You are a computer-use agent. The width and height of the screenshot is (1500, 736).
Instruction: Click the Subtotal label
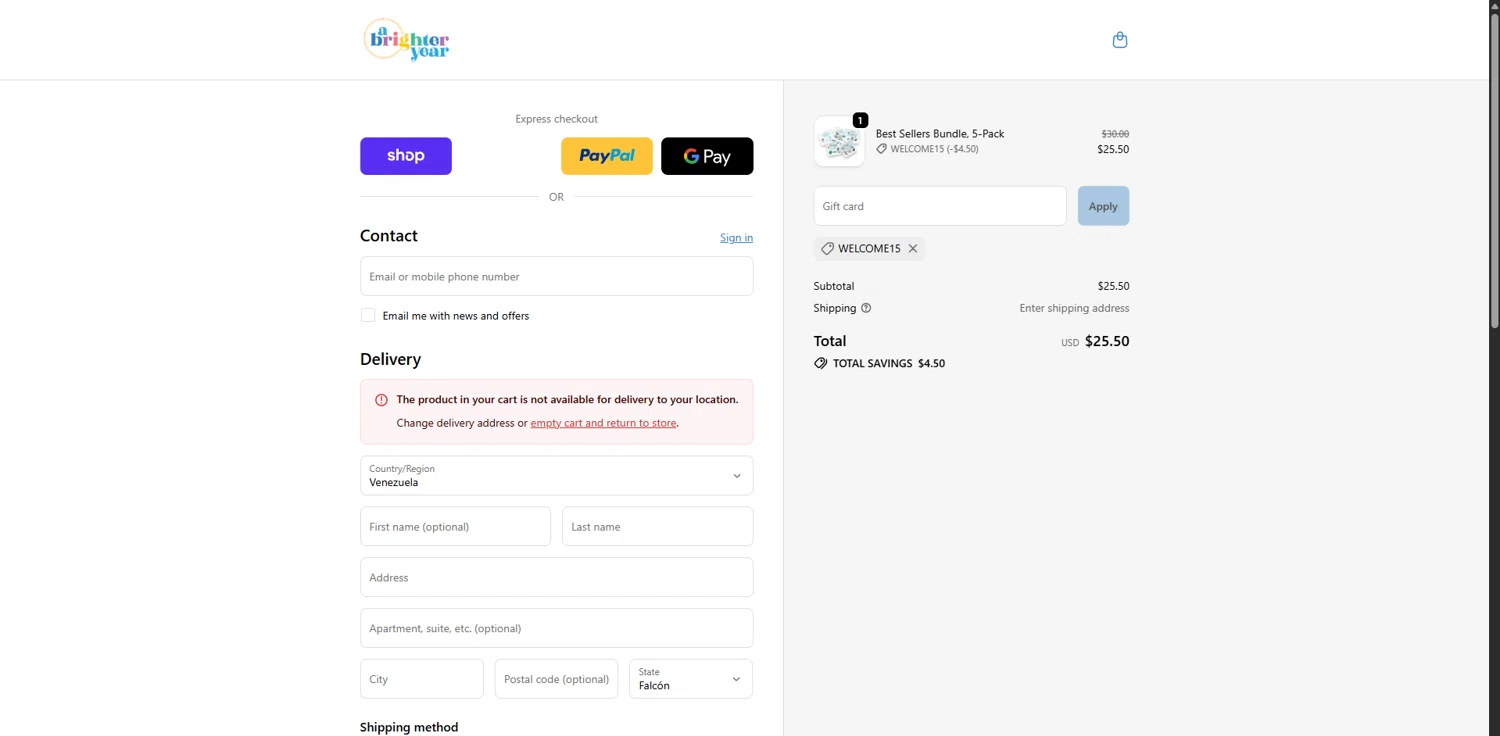point(834,286)
